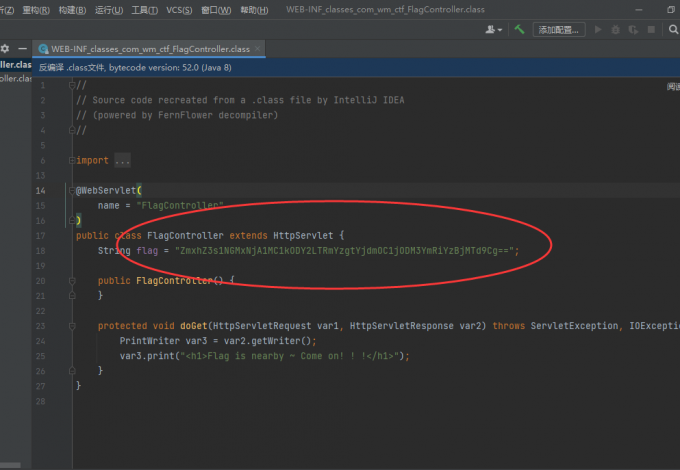Screen dimensions: 680x470
Task: Open the Tools (工具) menu
Action: coord(144,10)
